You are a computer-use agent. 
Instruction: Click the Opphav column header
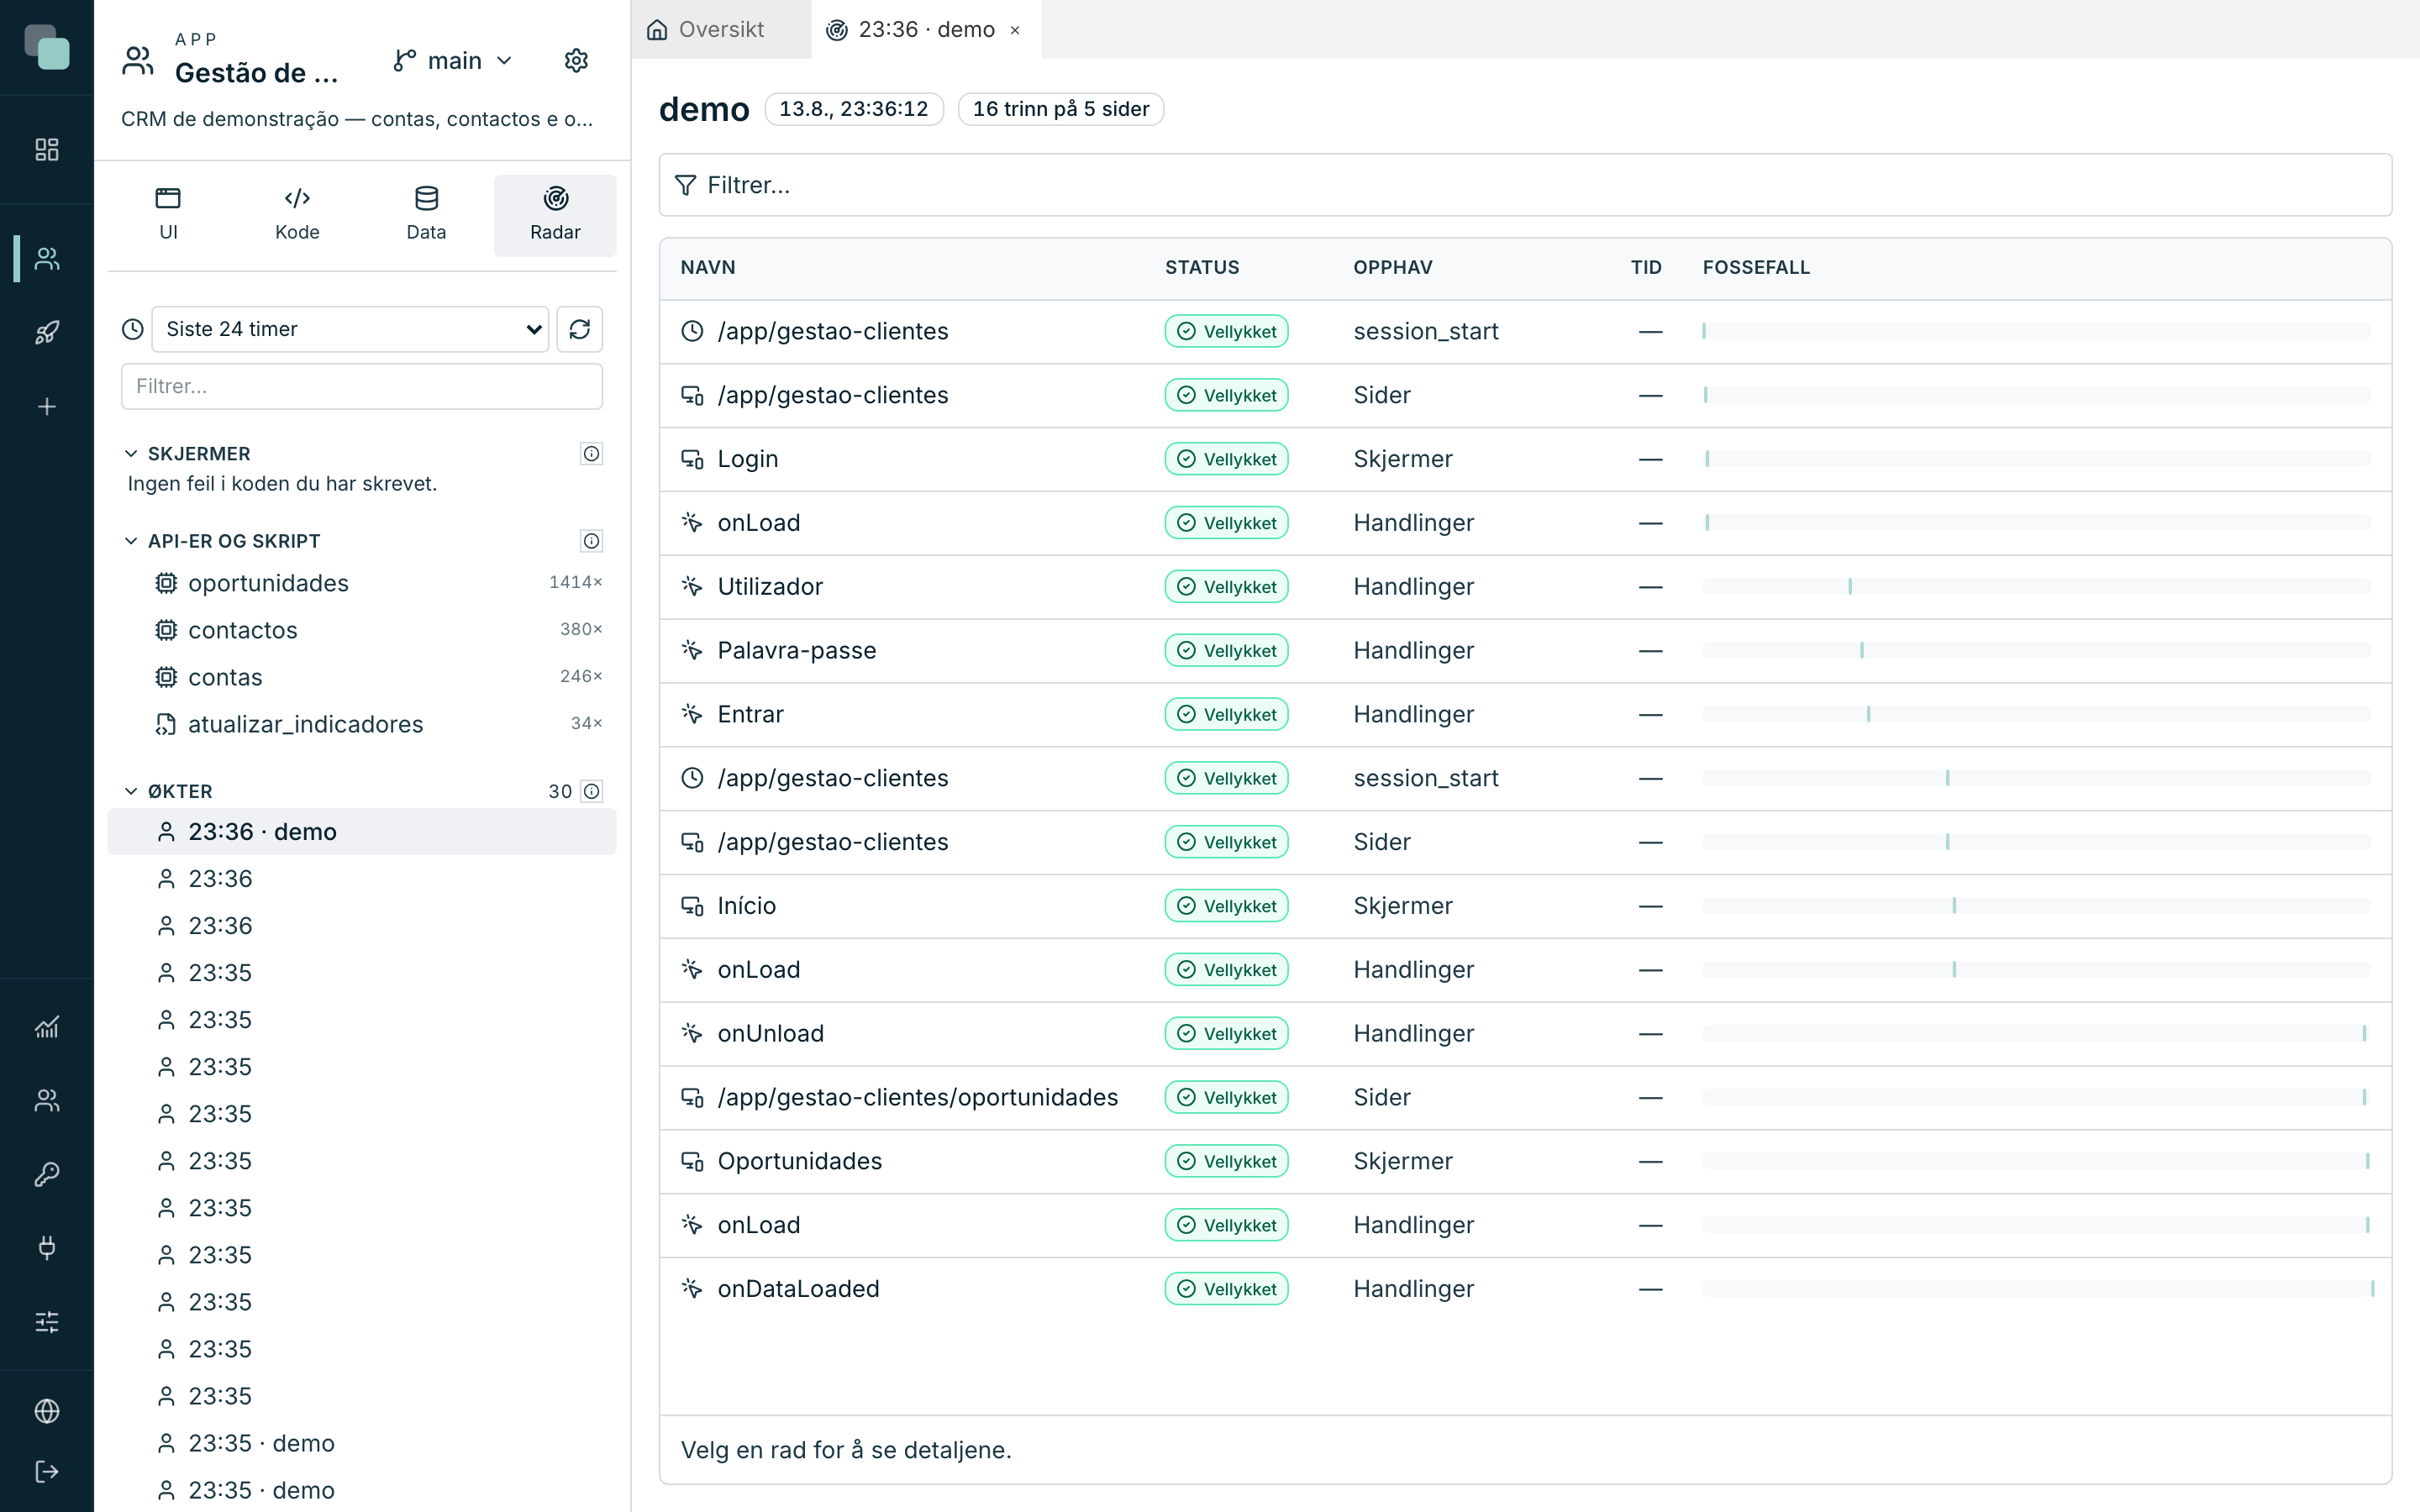[1393, 268]
